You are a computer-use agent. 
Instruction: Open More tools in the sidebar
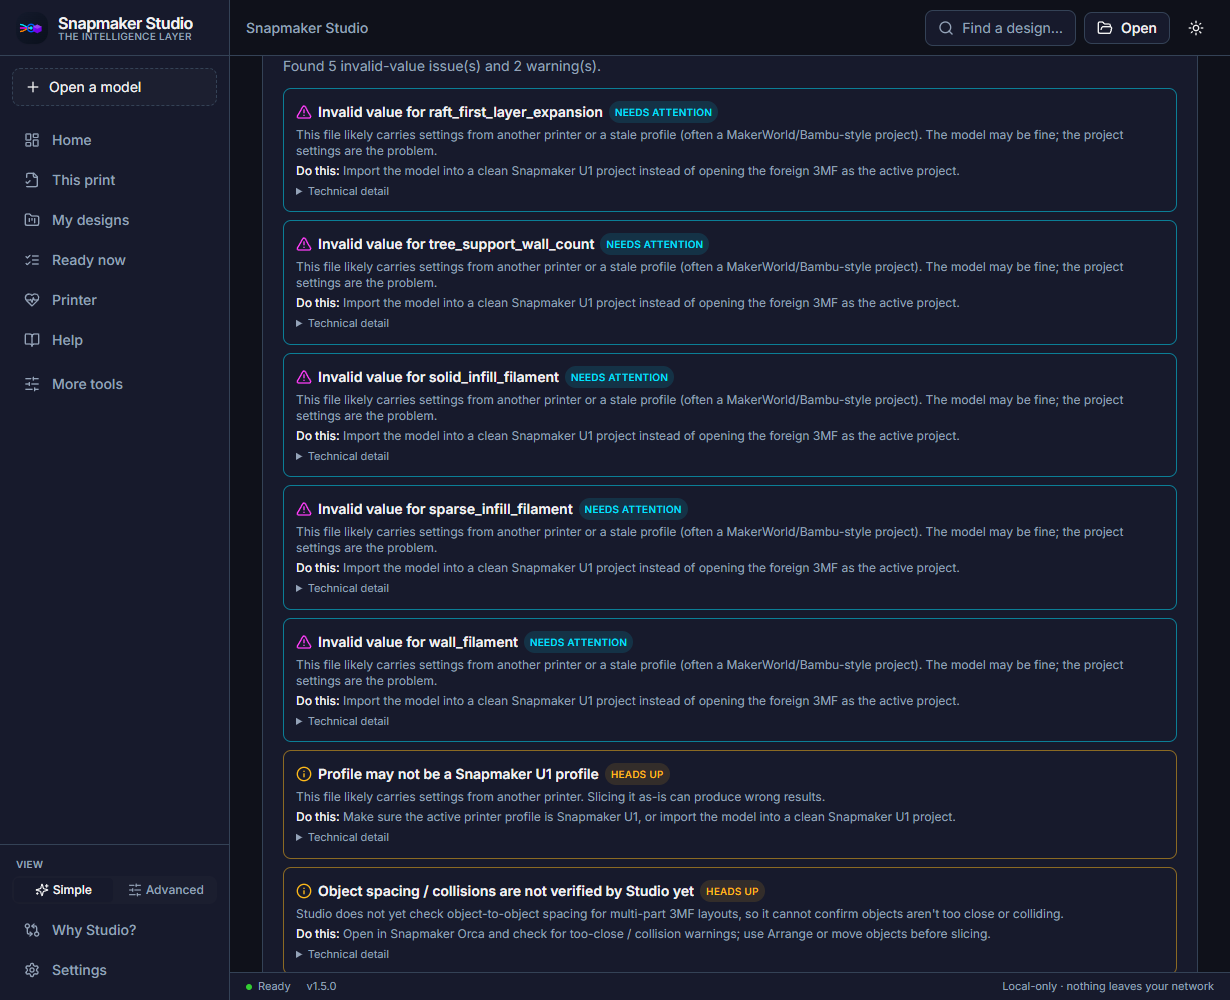point(115,384)
